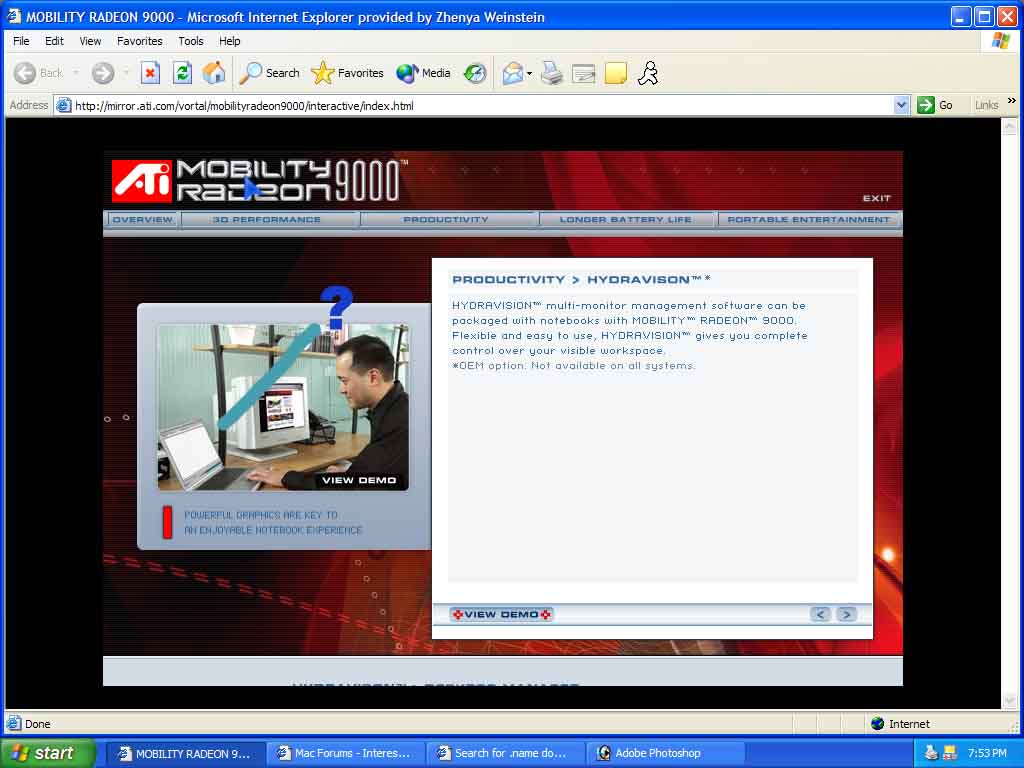Screen dimensions: 1024x768
Task: Open the View menu
Action: 90,41
